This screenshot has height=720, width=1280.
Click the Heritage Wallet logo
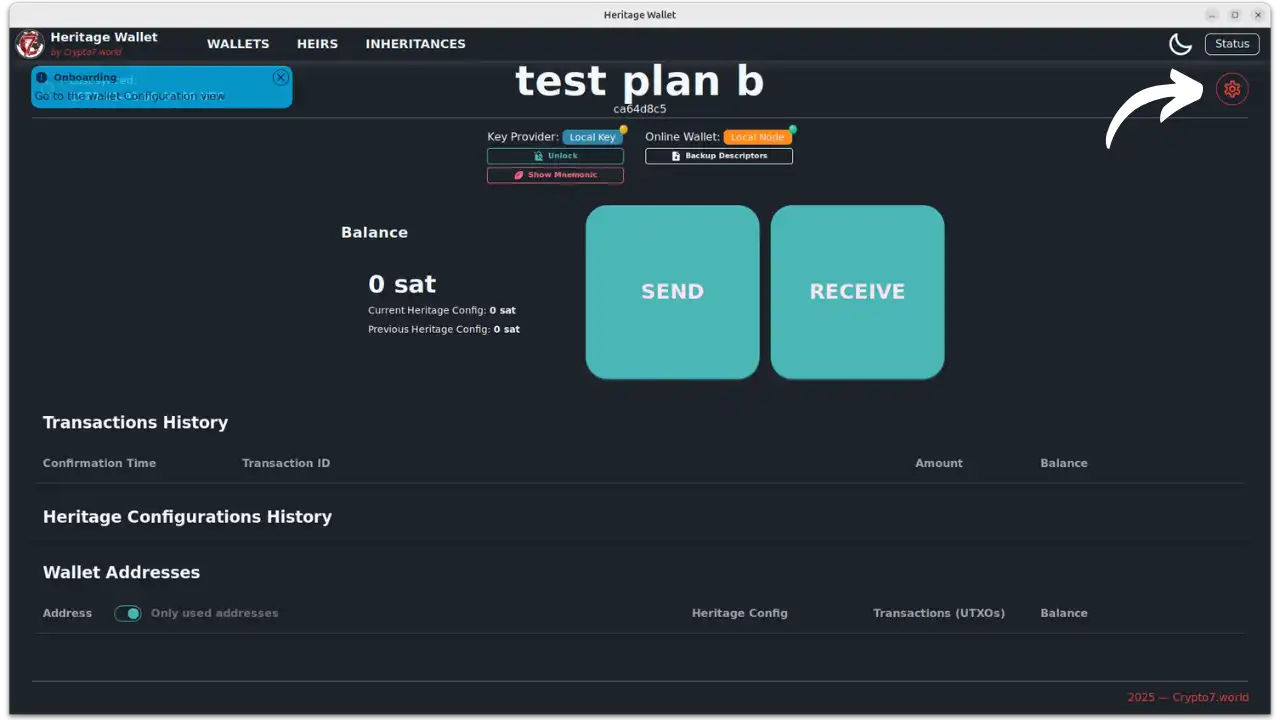[x=30, y=44]
